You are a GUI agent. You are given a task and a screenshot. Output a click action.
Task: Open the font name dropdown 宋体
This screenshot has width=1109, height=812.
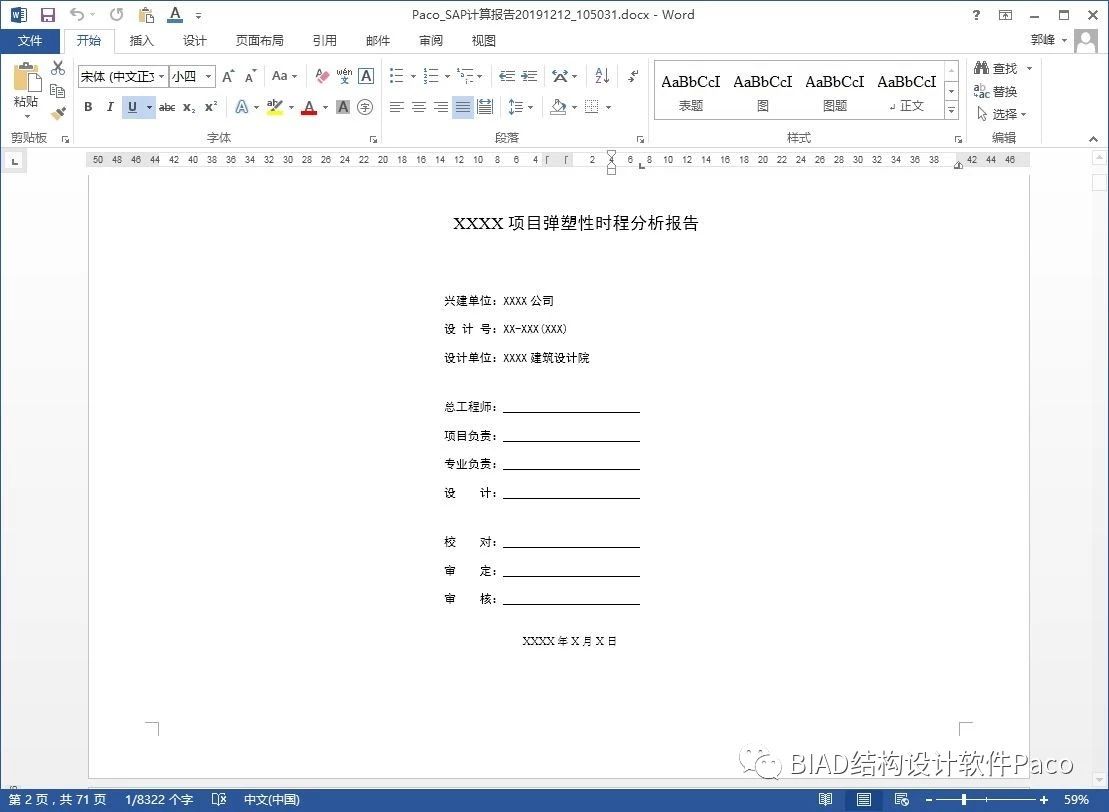[x=161, y=77]
